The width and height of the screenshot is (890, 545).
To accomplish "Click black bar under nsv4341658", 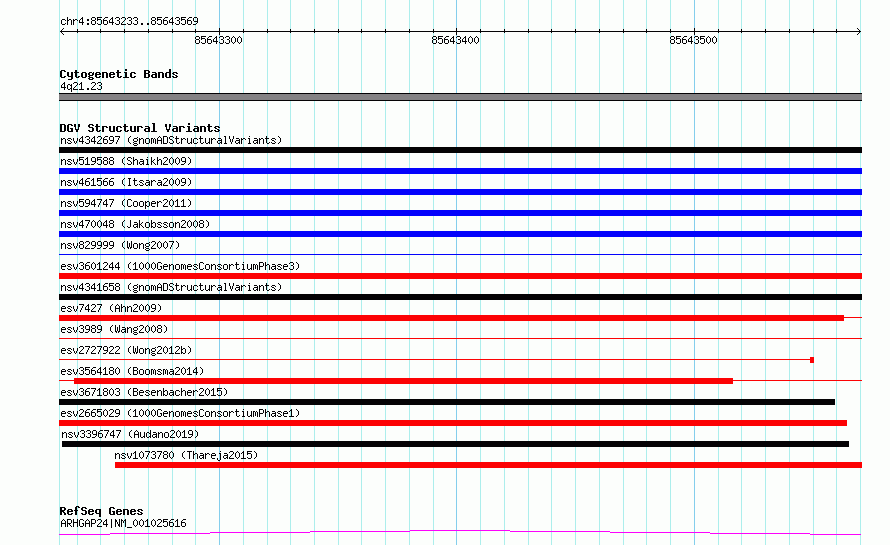I will (460, 297).
